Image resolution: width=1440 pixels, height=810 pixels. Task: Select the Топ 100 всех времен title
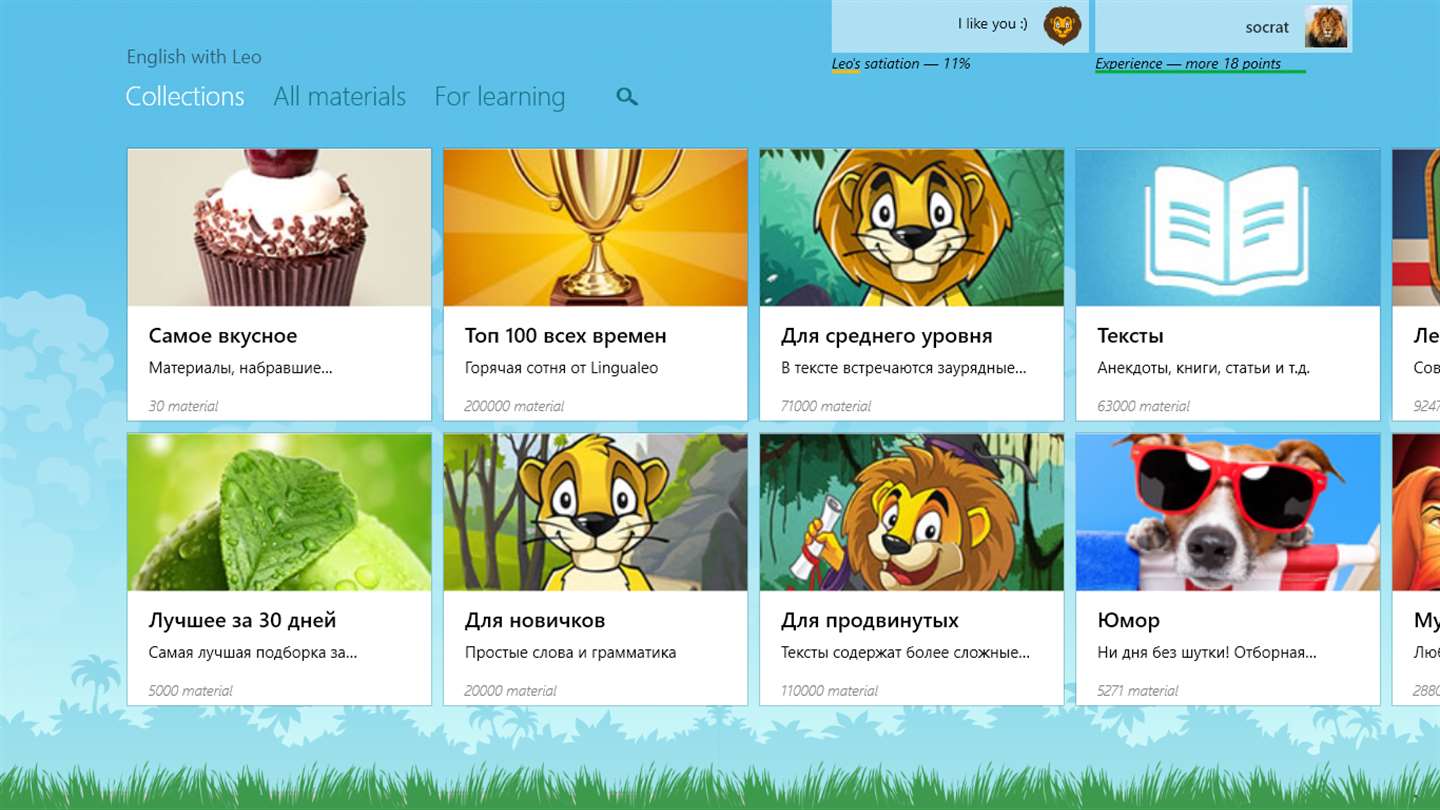[x=566, y=336]
